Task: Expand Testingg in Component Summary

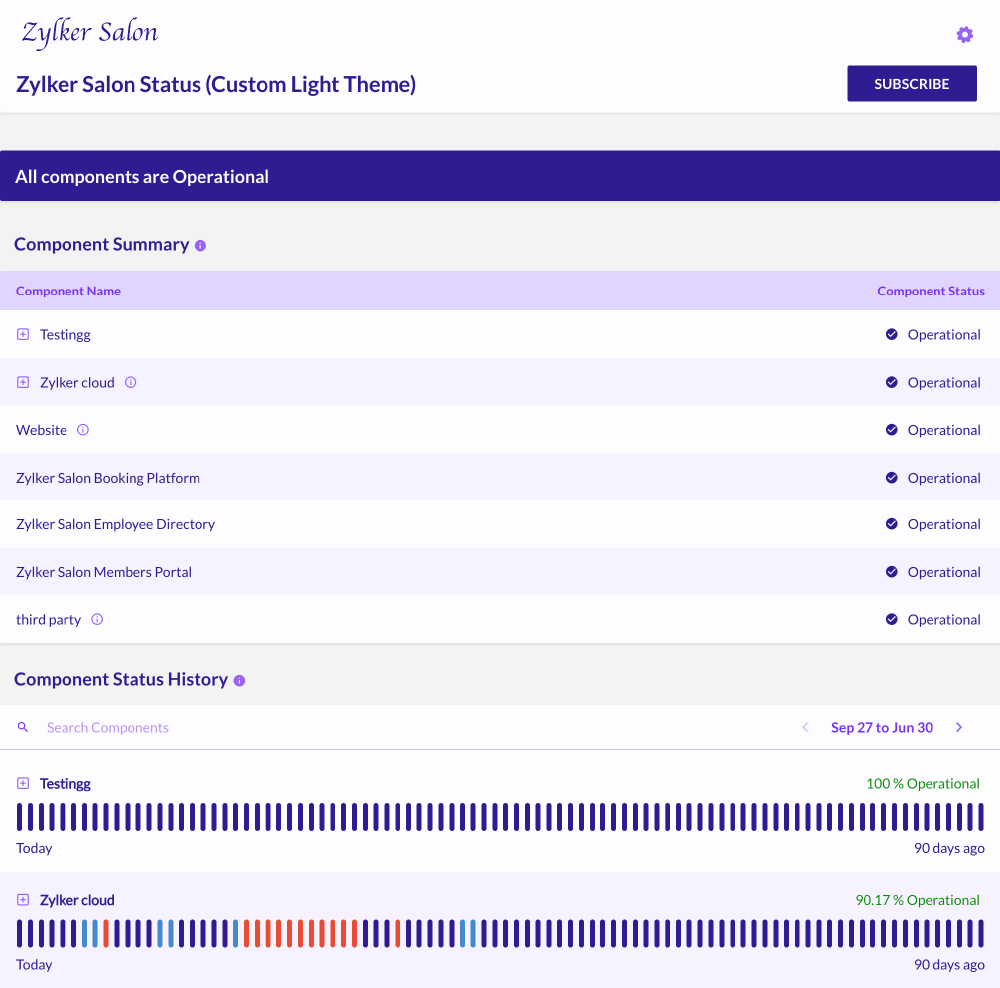Action: coord(23,334)
